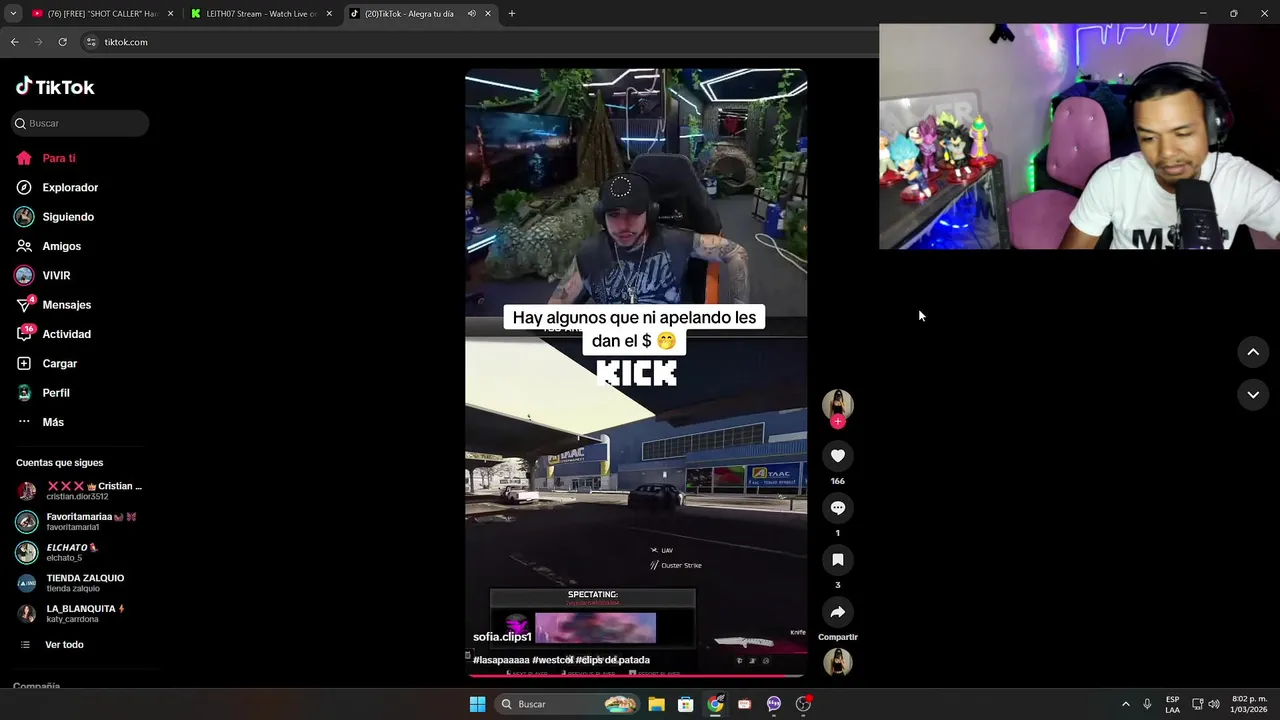Close the LEITH07 Stream tab
The height and width of the screenshot is (720, 1280).
[329, 14]
